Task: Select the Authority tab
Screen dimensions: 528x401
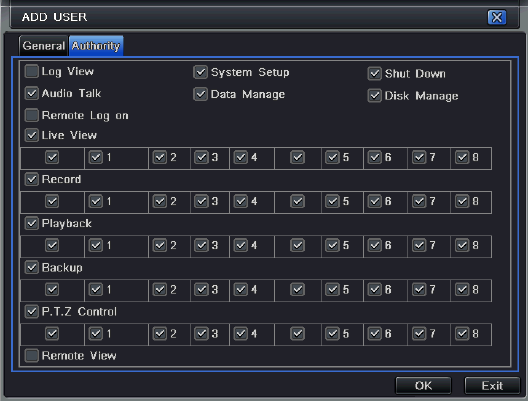Action: click(x=96, y=45)
